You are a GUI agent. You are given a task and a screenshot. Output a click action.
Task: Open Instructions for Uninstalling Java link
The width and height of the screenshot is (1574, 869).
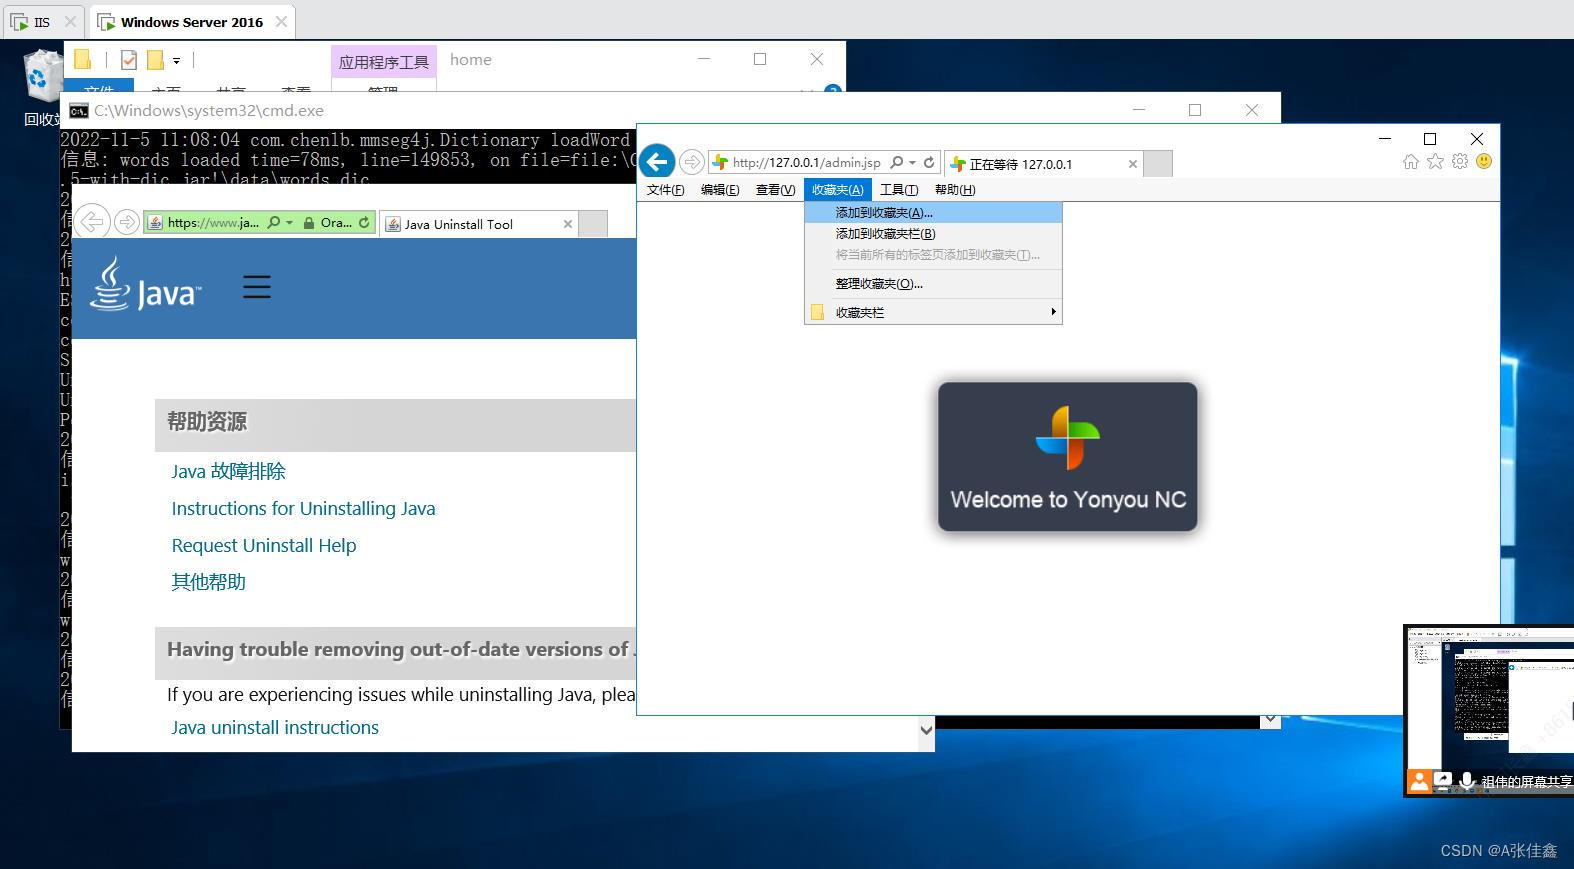[303, 508]
